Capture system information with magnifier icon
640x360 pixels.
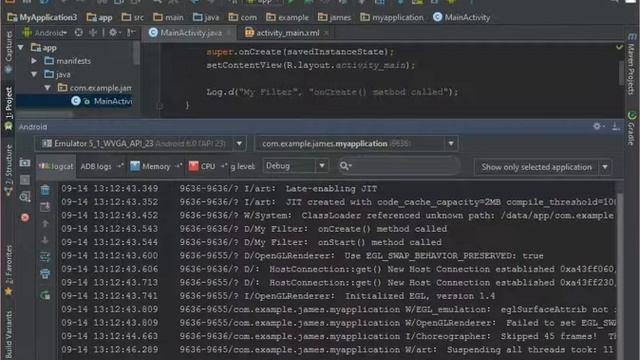(25, 198)
